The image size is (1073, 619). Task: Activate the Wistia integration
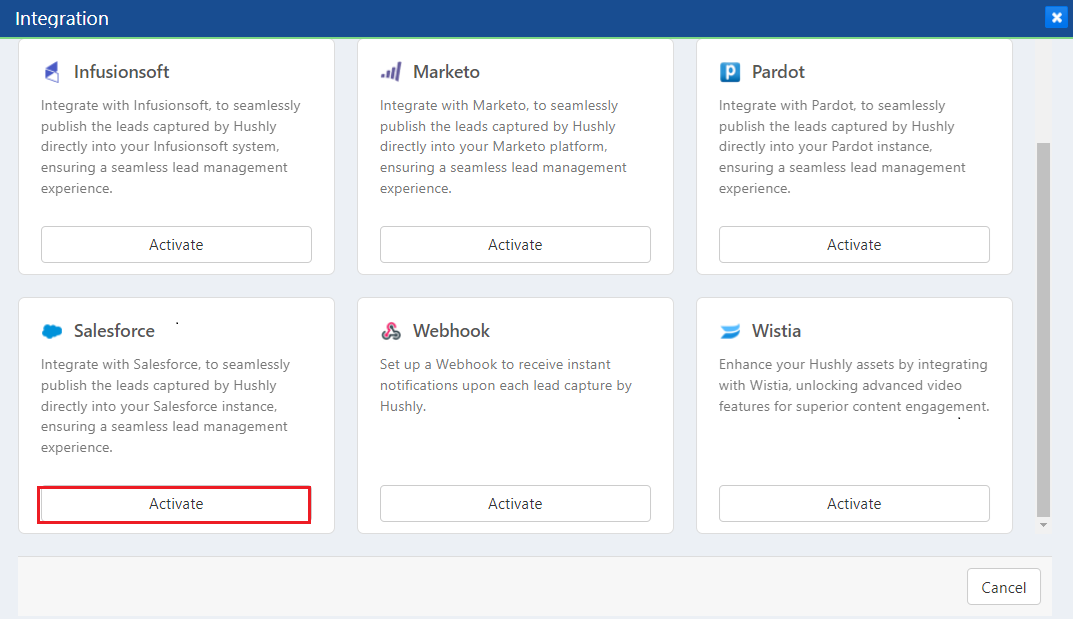pyautogui.click(x=854, y=503)
